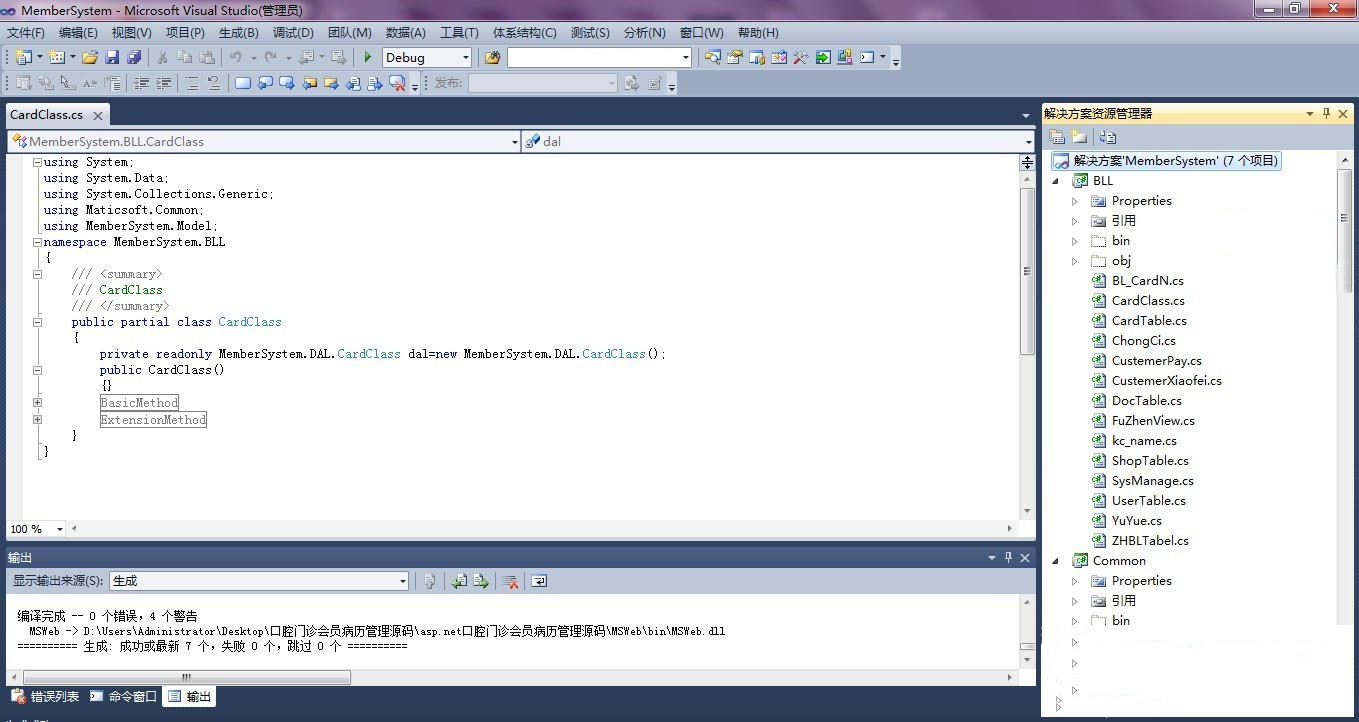This screenshot has height=722, width=1359.
Task: Open the 调试(D) menu
Action: pyautogui.click(x=293, y=33)
